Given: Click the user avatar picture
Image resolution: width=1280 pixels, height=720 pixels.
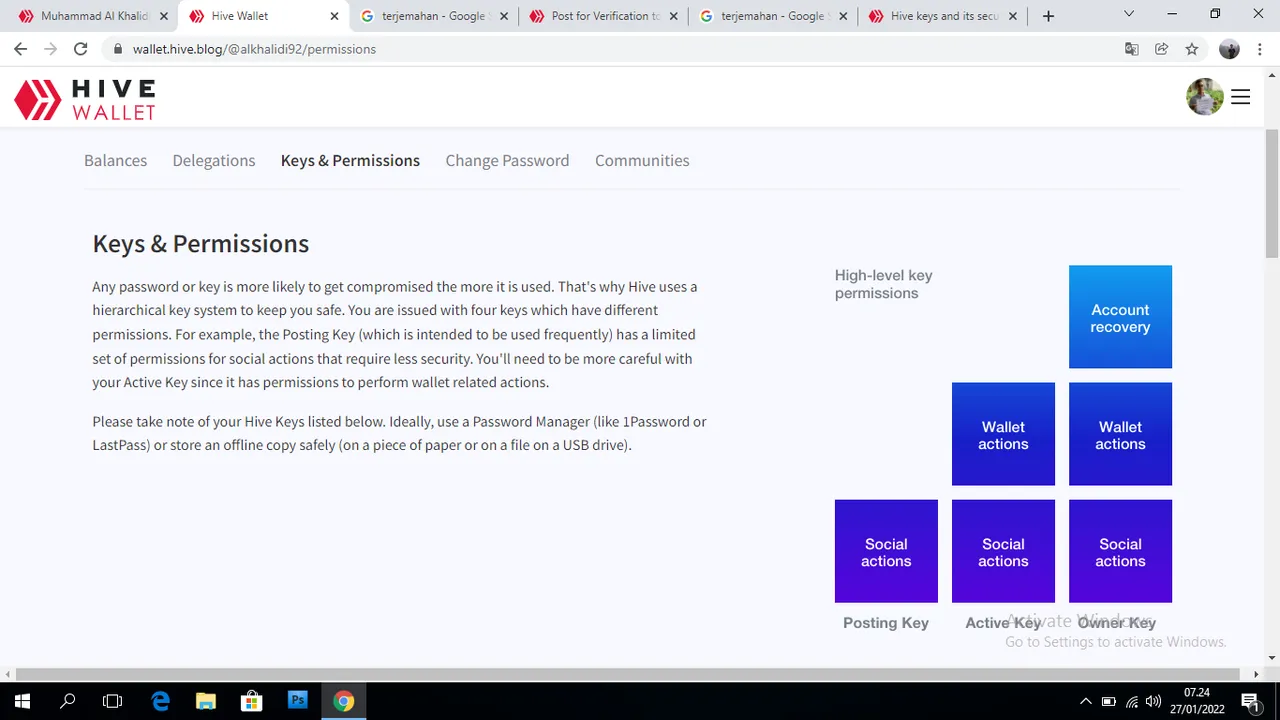Looking at the screenshot, I should coord(1205,97).
